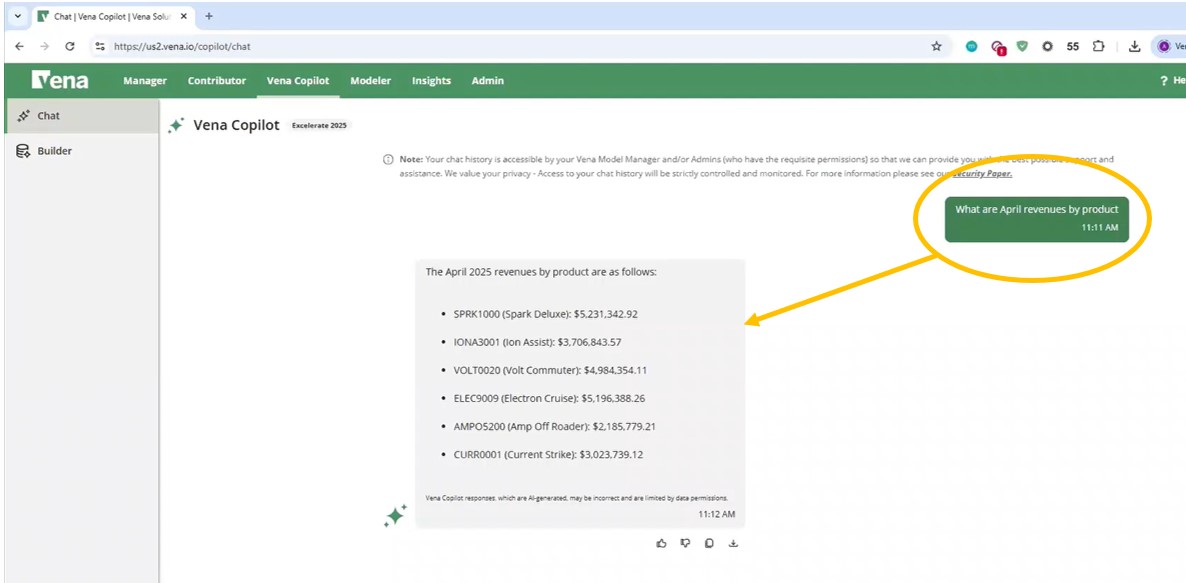
Task: Bookmark this page with the star icon
Action: [x=936, y=46]
